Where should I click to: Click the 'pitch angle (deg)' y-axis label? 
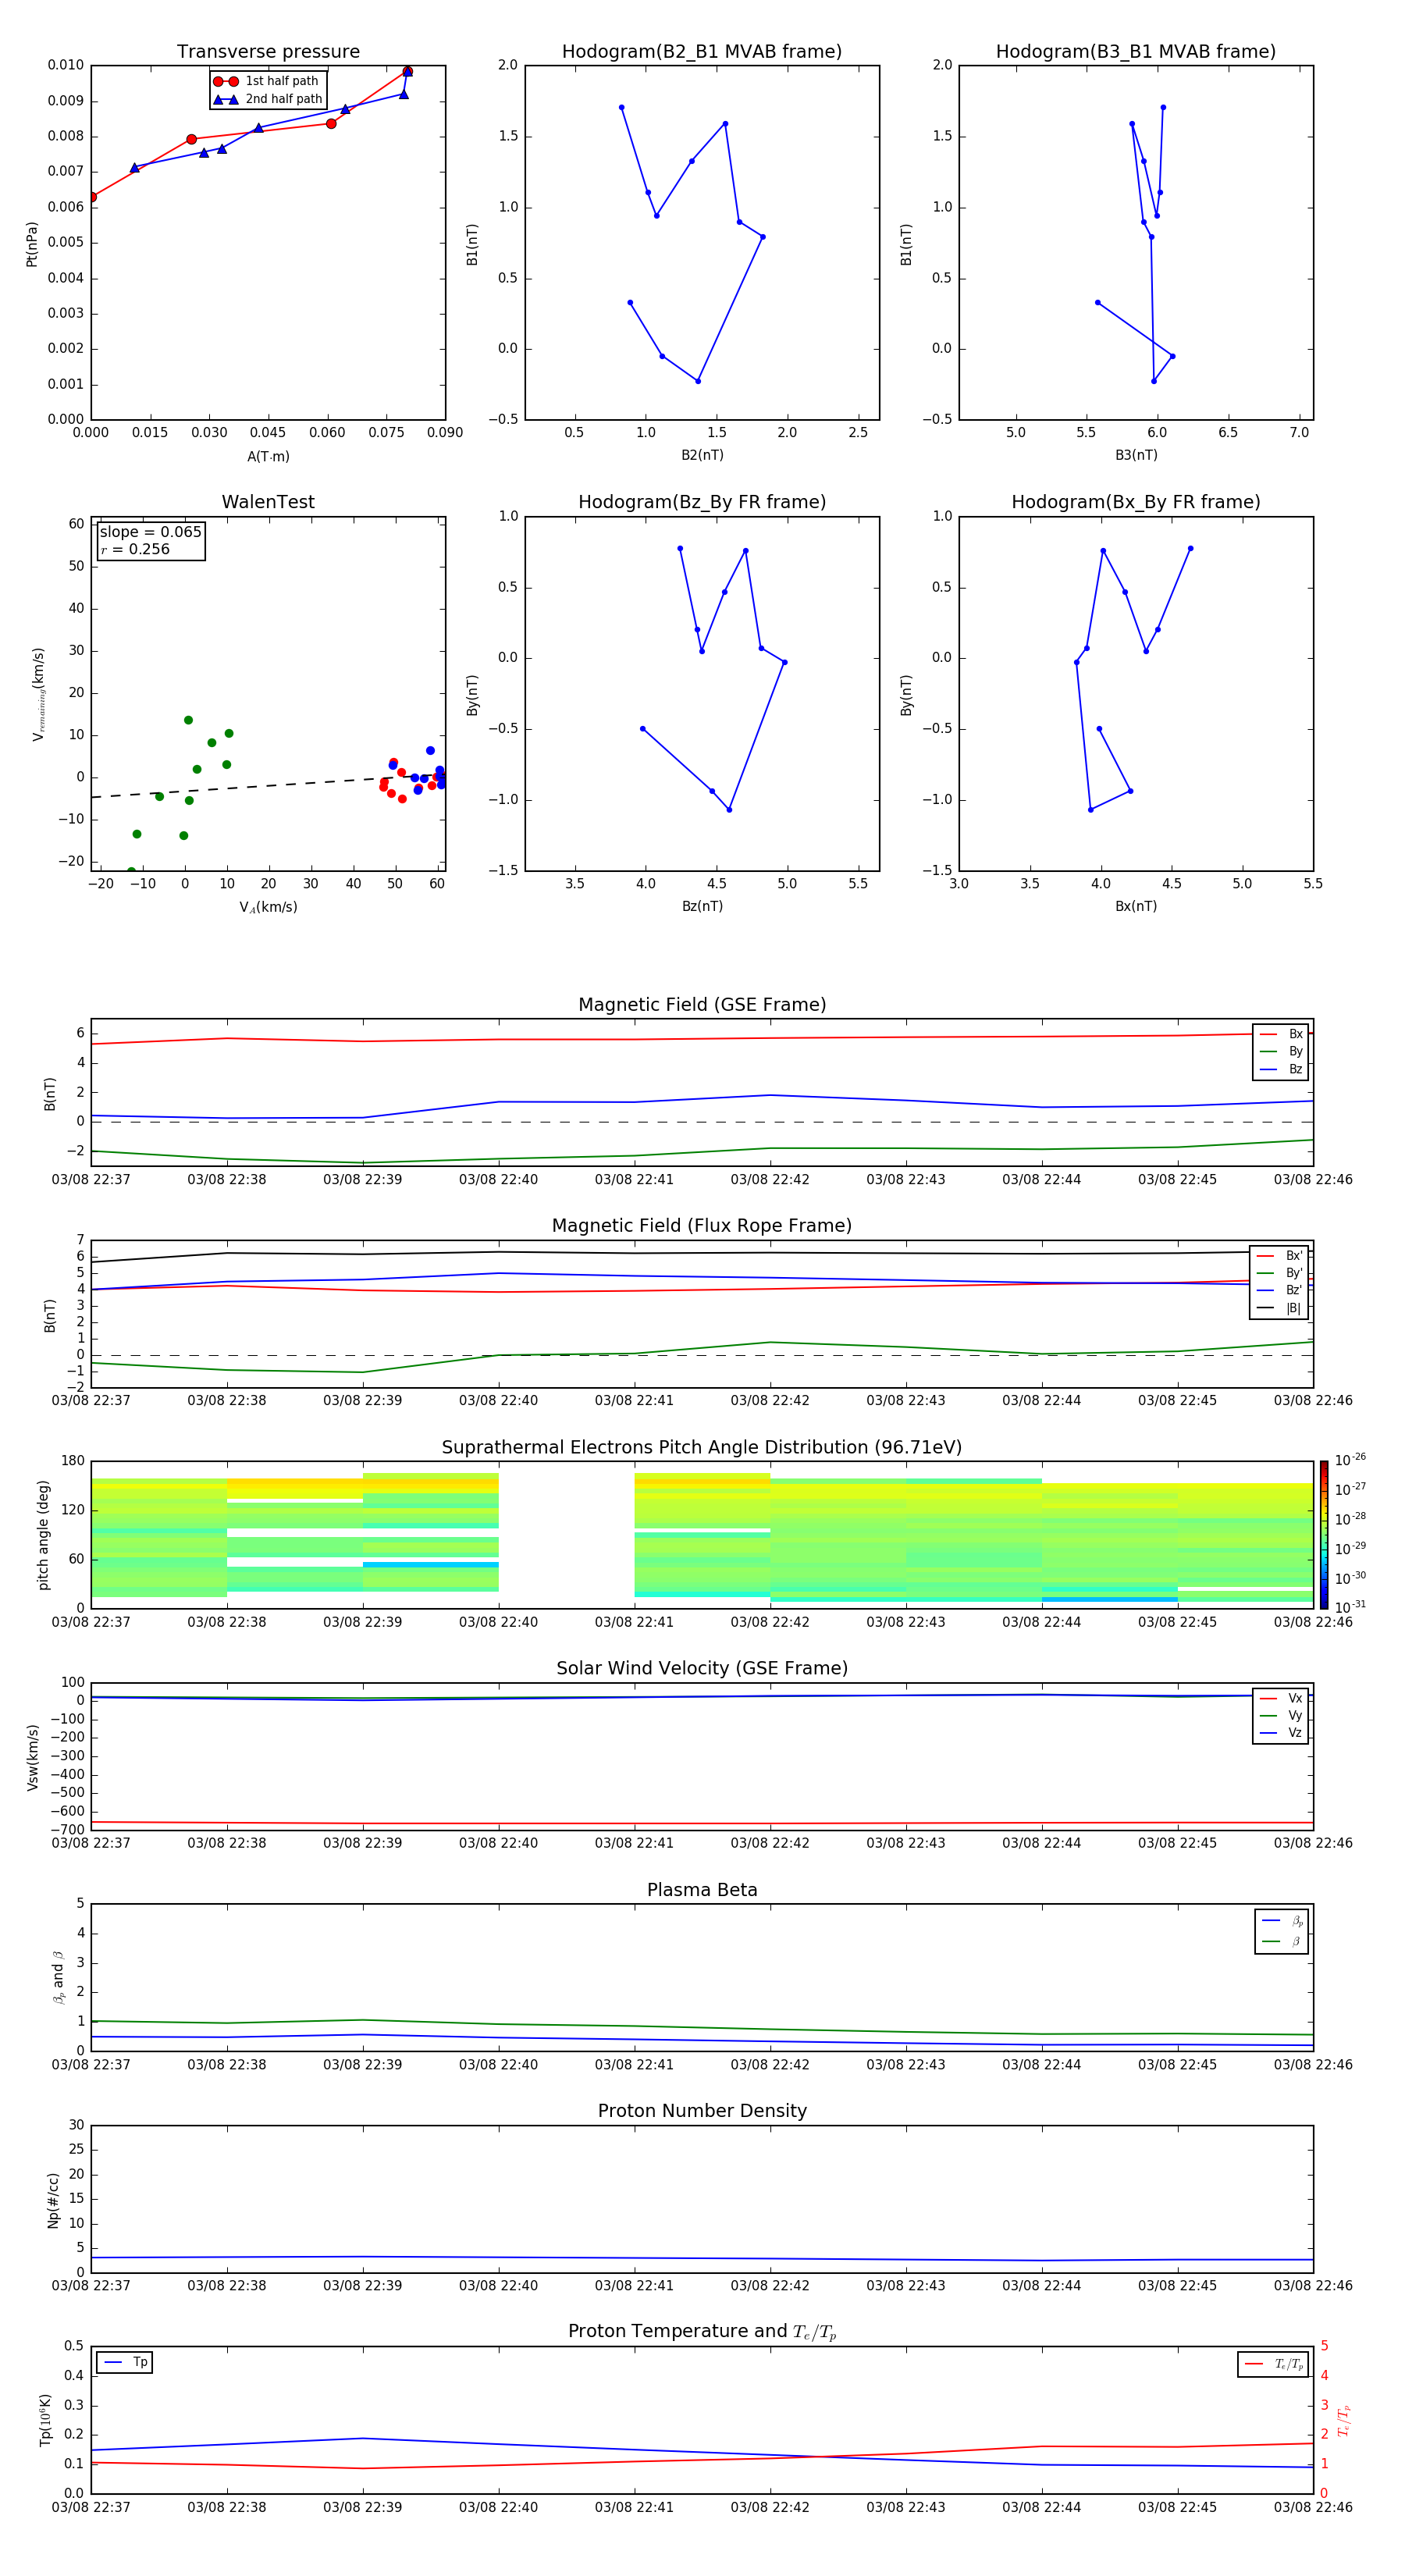44,1535
